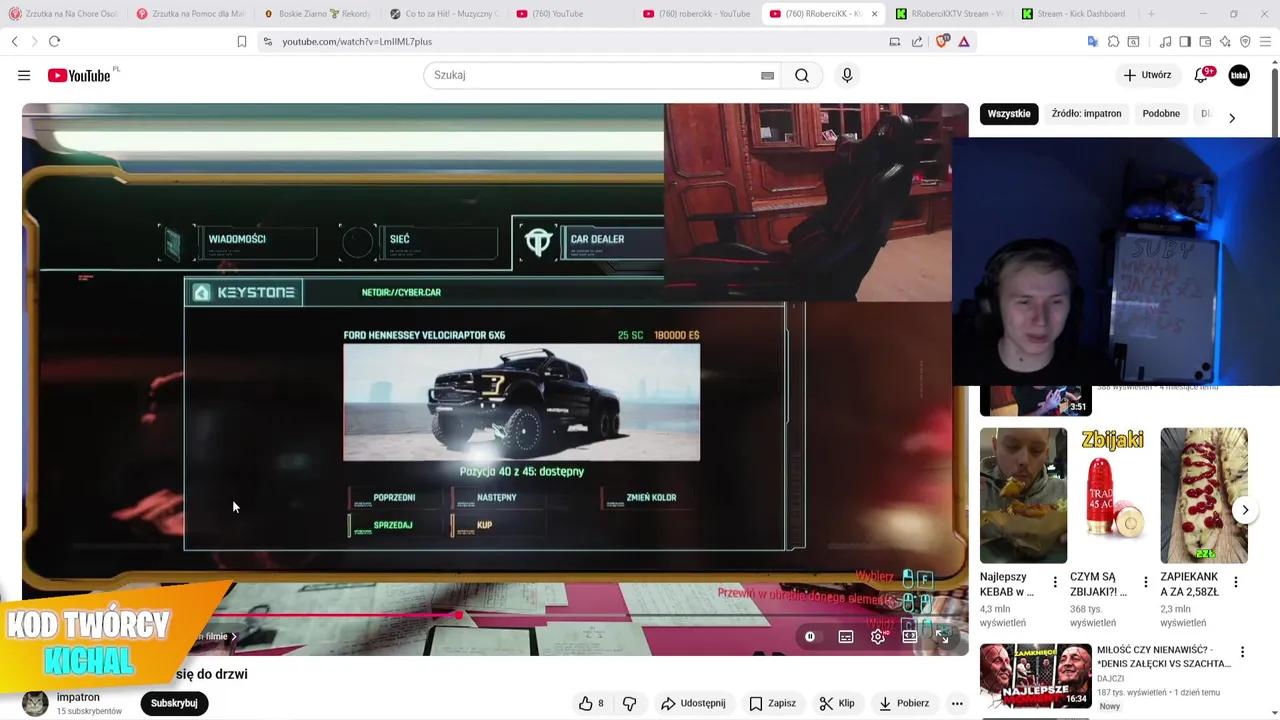
Task: Open MIŁOŚĆ CZY NIENAWIŚĆ video thumbnail
Action: [1035, 675]
